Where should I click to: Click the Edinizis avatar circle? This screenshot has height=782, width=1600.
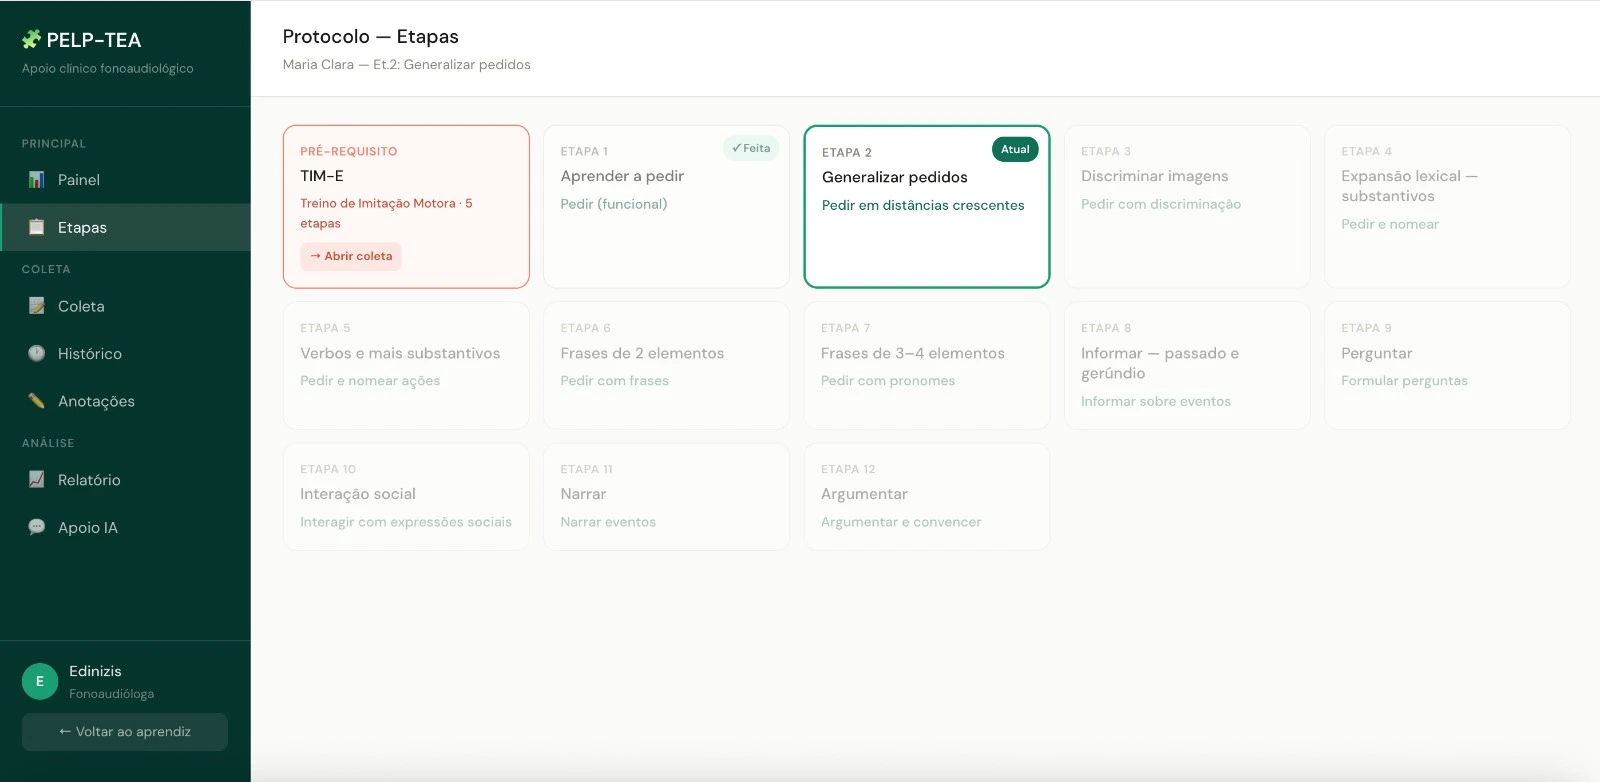tap(40, 681)
